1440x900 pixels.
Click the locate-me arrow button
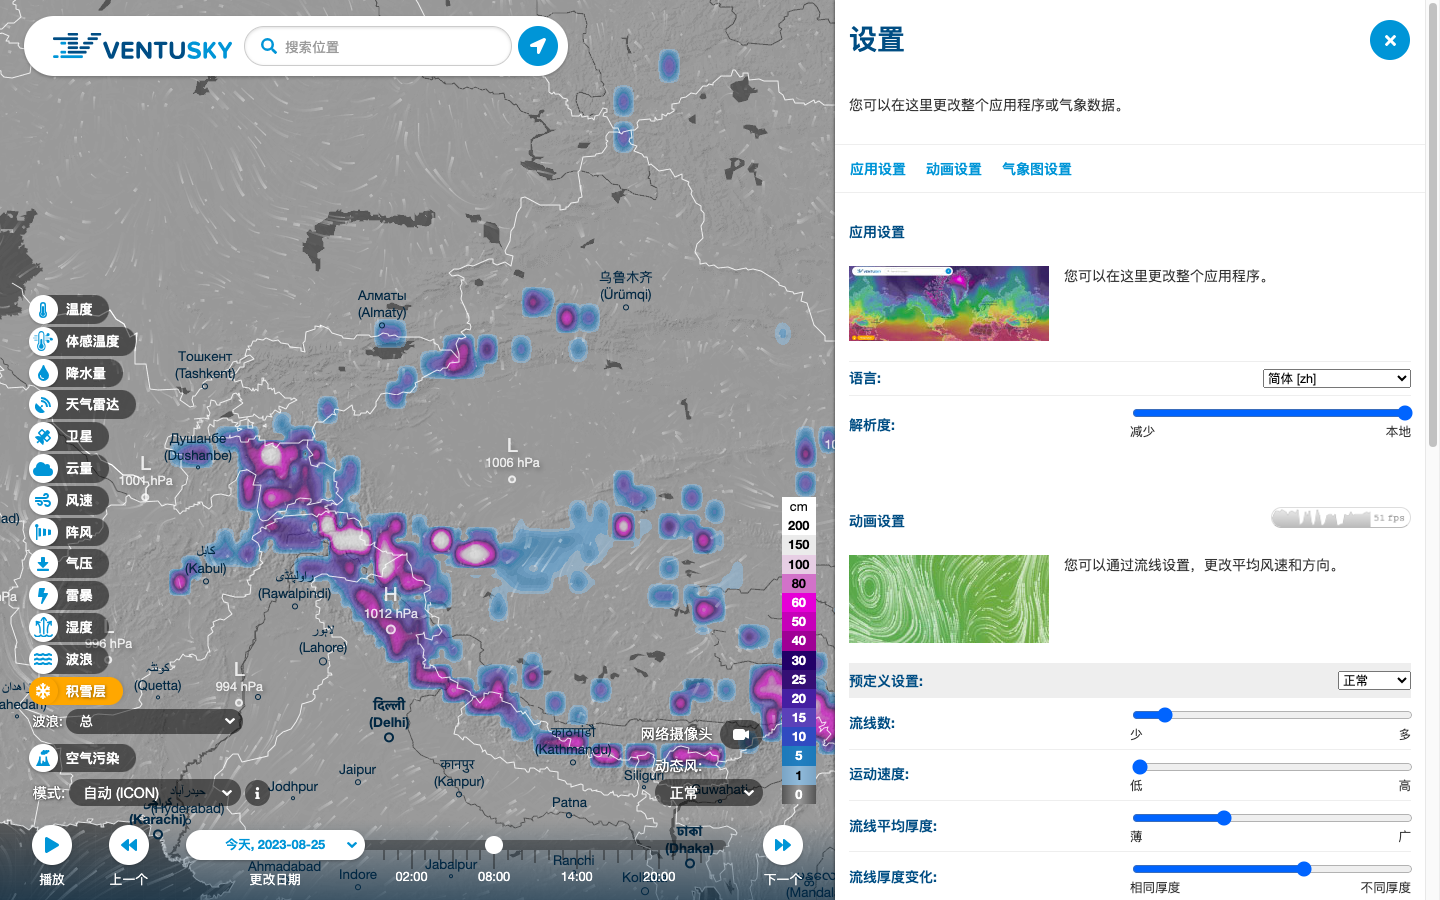tap(538, 46)
